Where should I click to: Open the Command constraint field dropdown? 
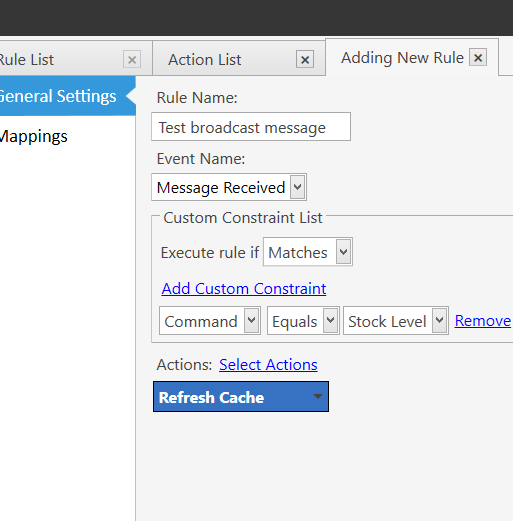[x=210, y=321]
